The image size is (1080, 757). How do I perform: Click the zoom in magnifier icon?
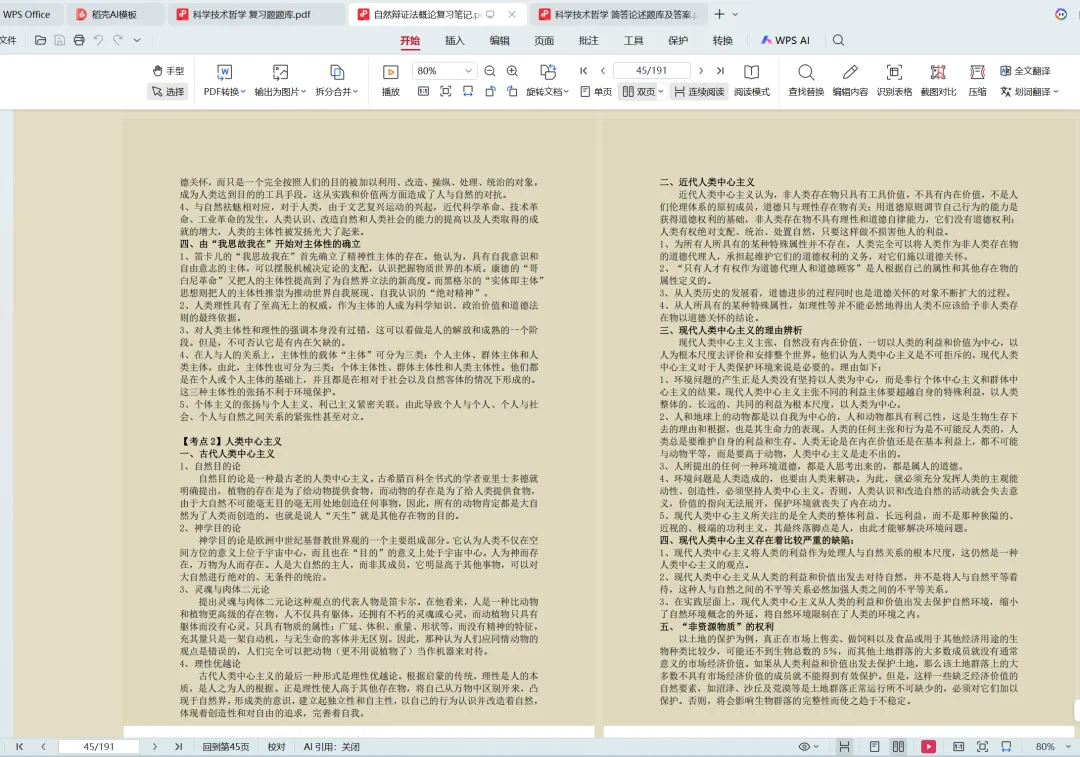pyautogui.click(x=512, y=71)
